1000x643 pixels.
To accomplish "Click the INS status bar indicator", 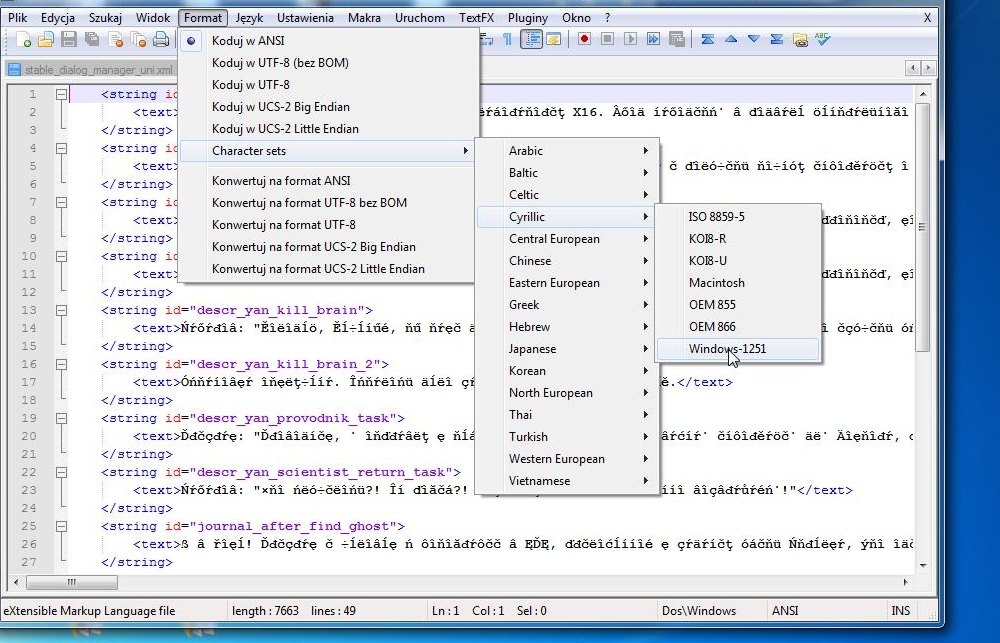I will pyautogui.click(x=901, y=610).
